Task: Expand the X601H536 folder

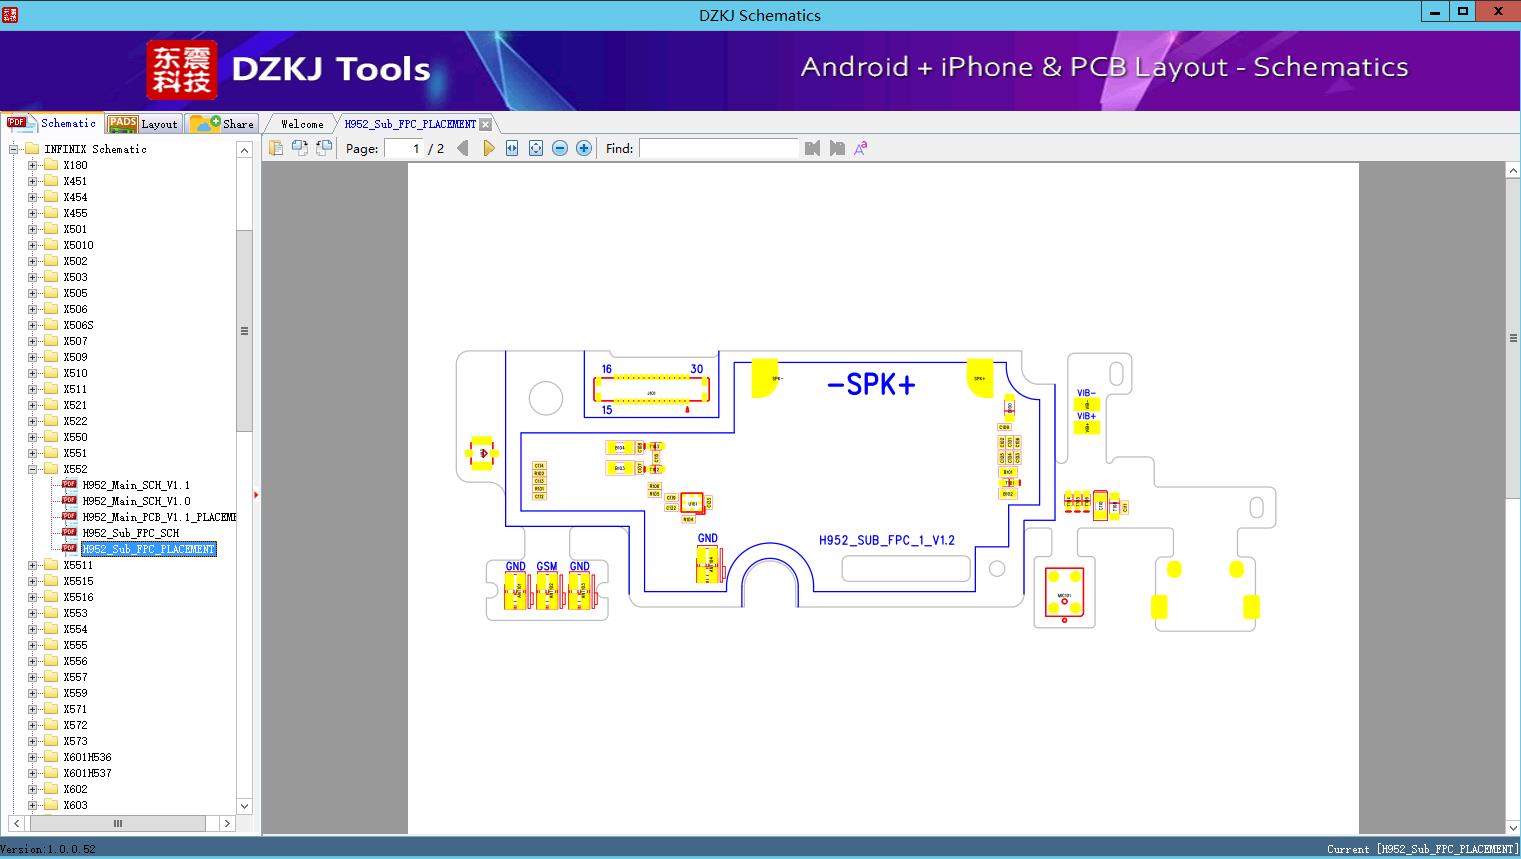Action: tap(33, 757)
